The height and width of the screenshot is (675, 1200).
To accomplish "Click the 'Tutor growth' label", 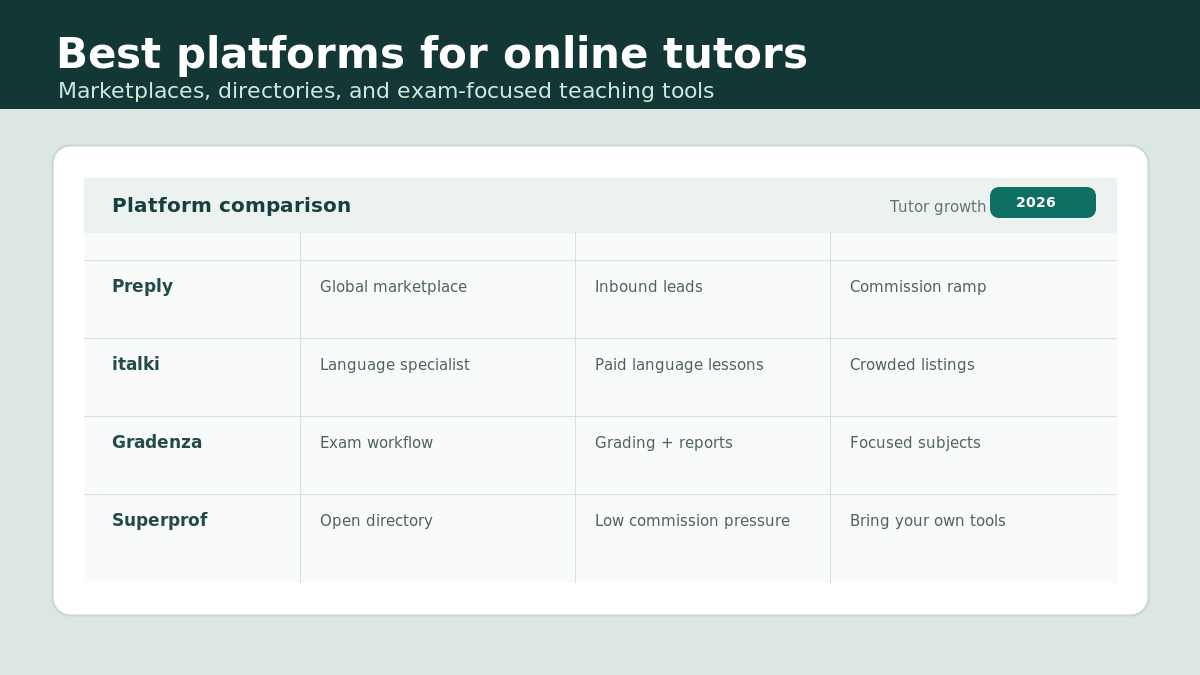I will point(938,207).
